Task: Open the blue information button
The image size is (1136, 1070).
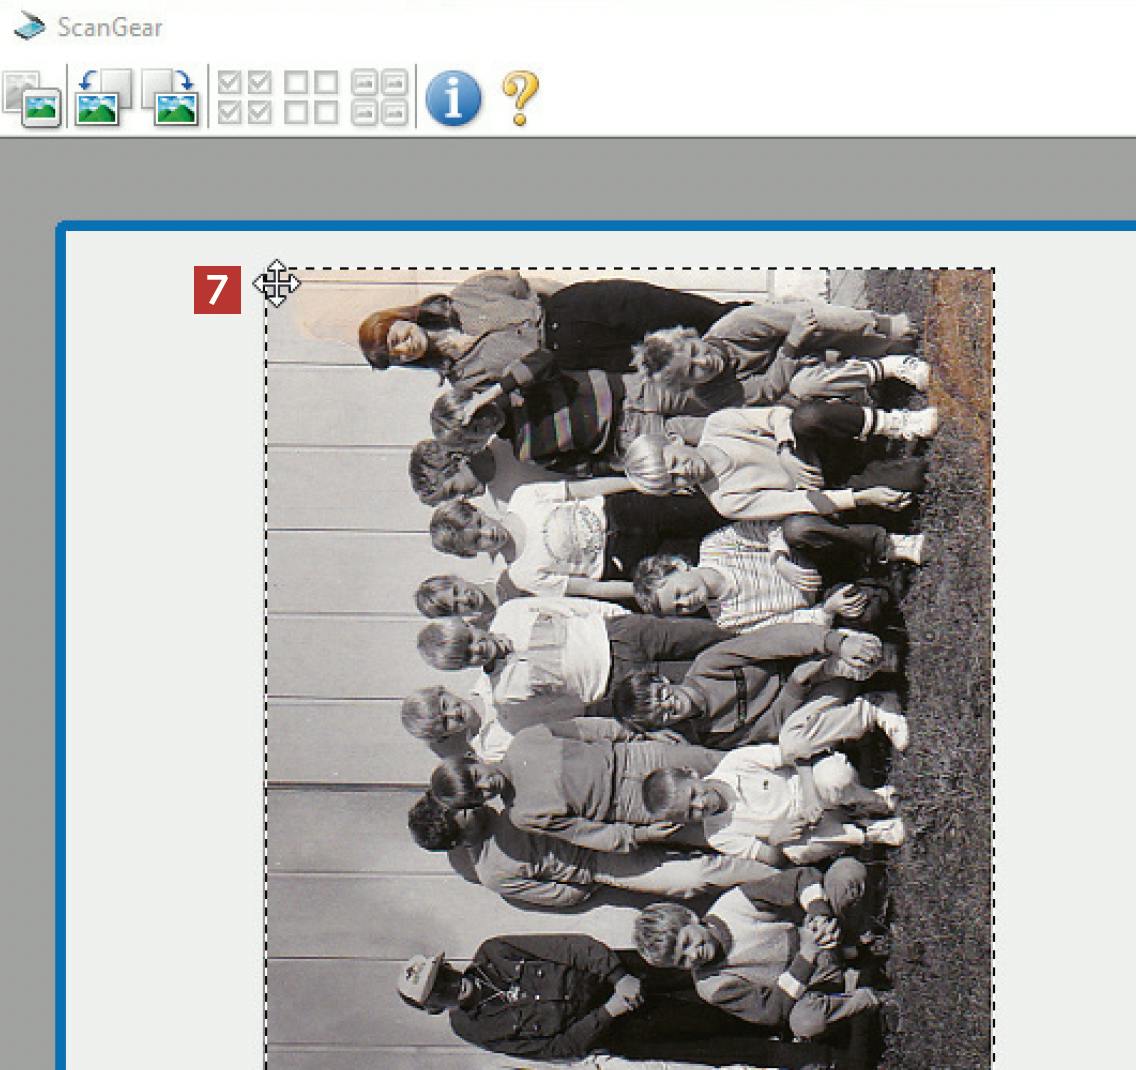Action: [x=454, y=98]
